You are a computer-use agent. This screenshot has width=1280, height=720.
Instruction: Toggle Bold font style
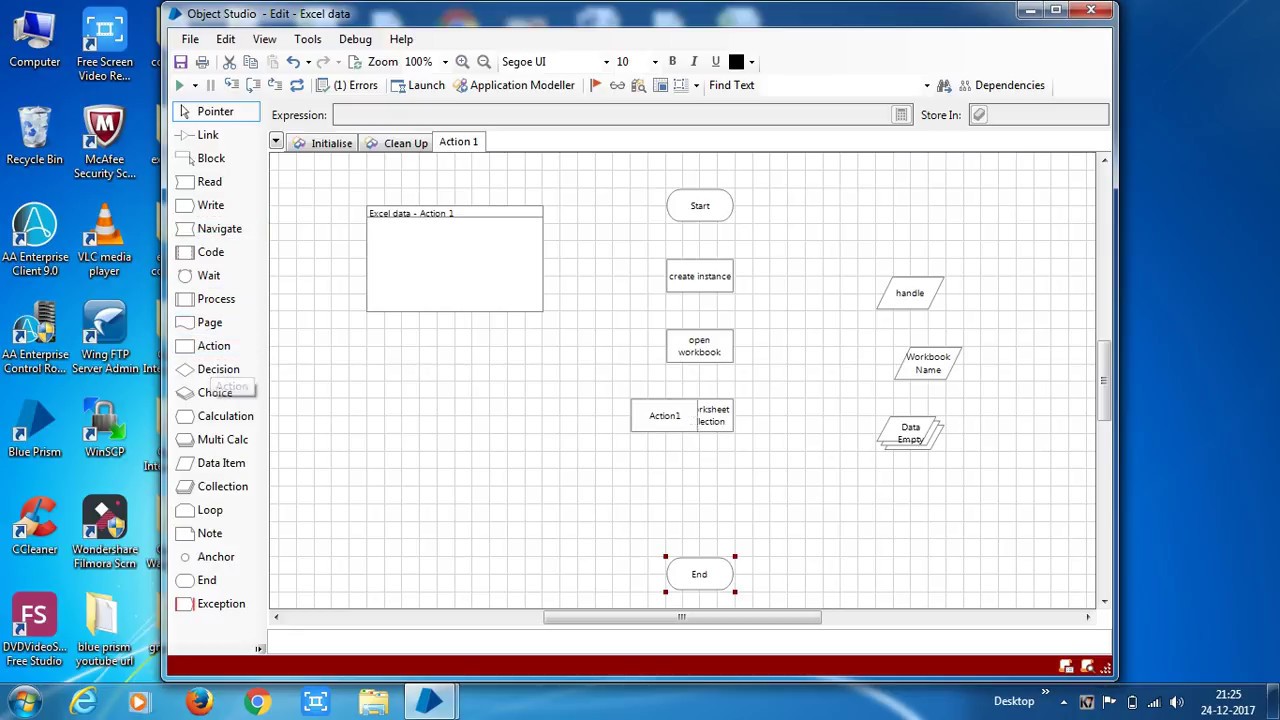coord(672,62)
